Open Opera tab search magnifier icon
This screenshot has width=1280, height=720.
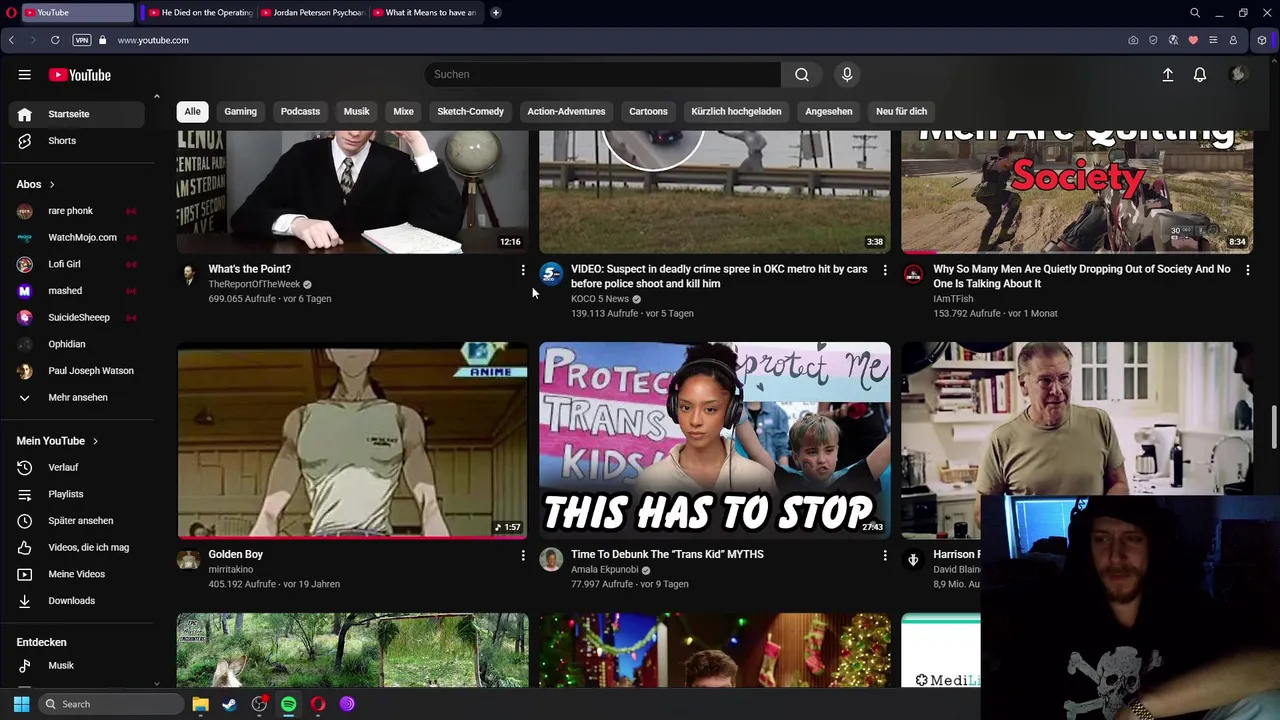coord(1195,13)
